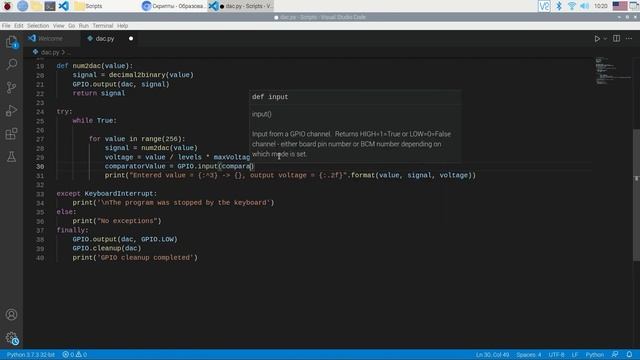Change indentation via Spaces: 4
Screen dimensions: 640x360
tap(529, 355)
